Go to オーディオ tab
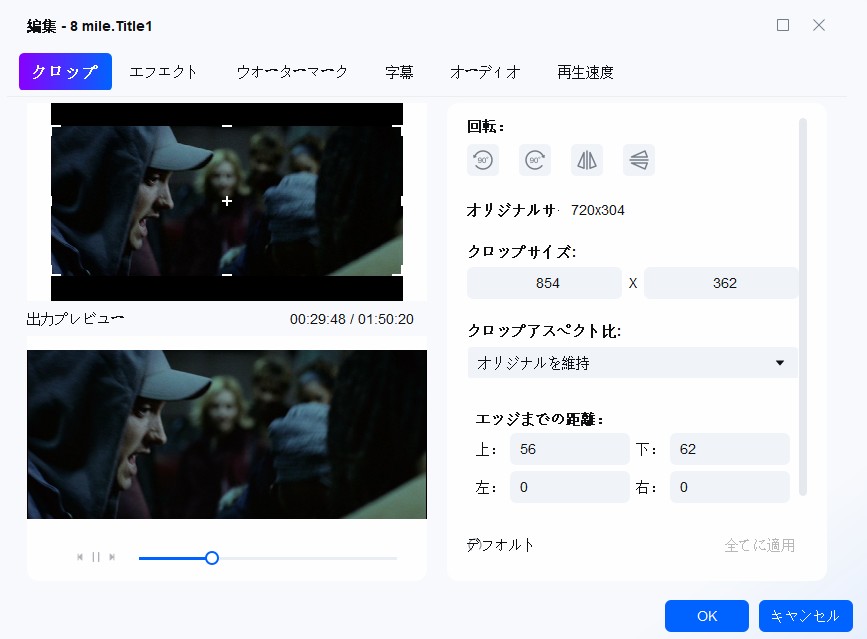Viewport: 867px width, 639px height. click(x=485, y=72)
